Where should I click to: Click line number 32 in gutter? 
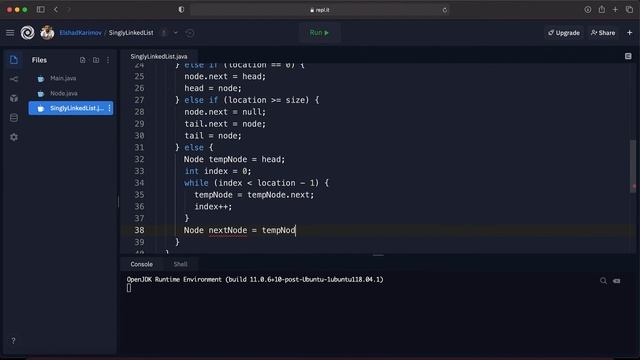[139, 159]
